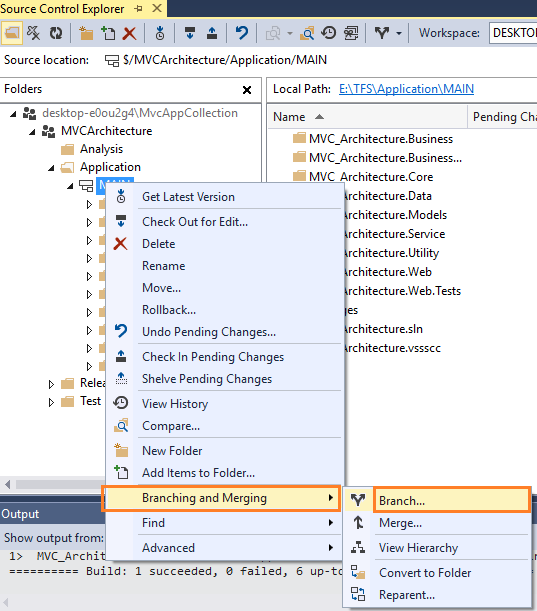Click the Folders pane horizontal scrollbar
This screenshot has width=537, height=611.
[x=58, y=484]
